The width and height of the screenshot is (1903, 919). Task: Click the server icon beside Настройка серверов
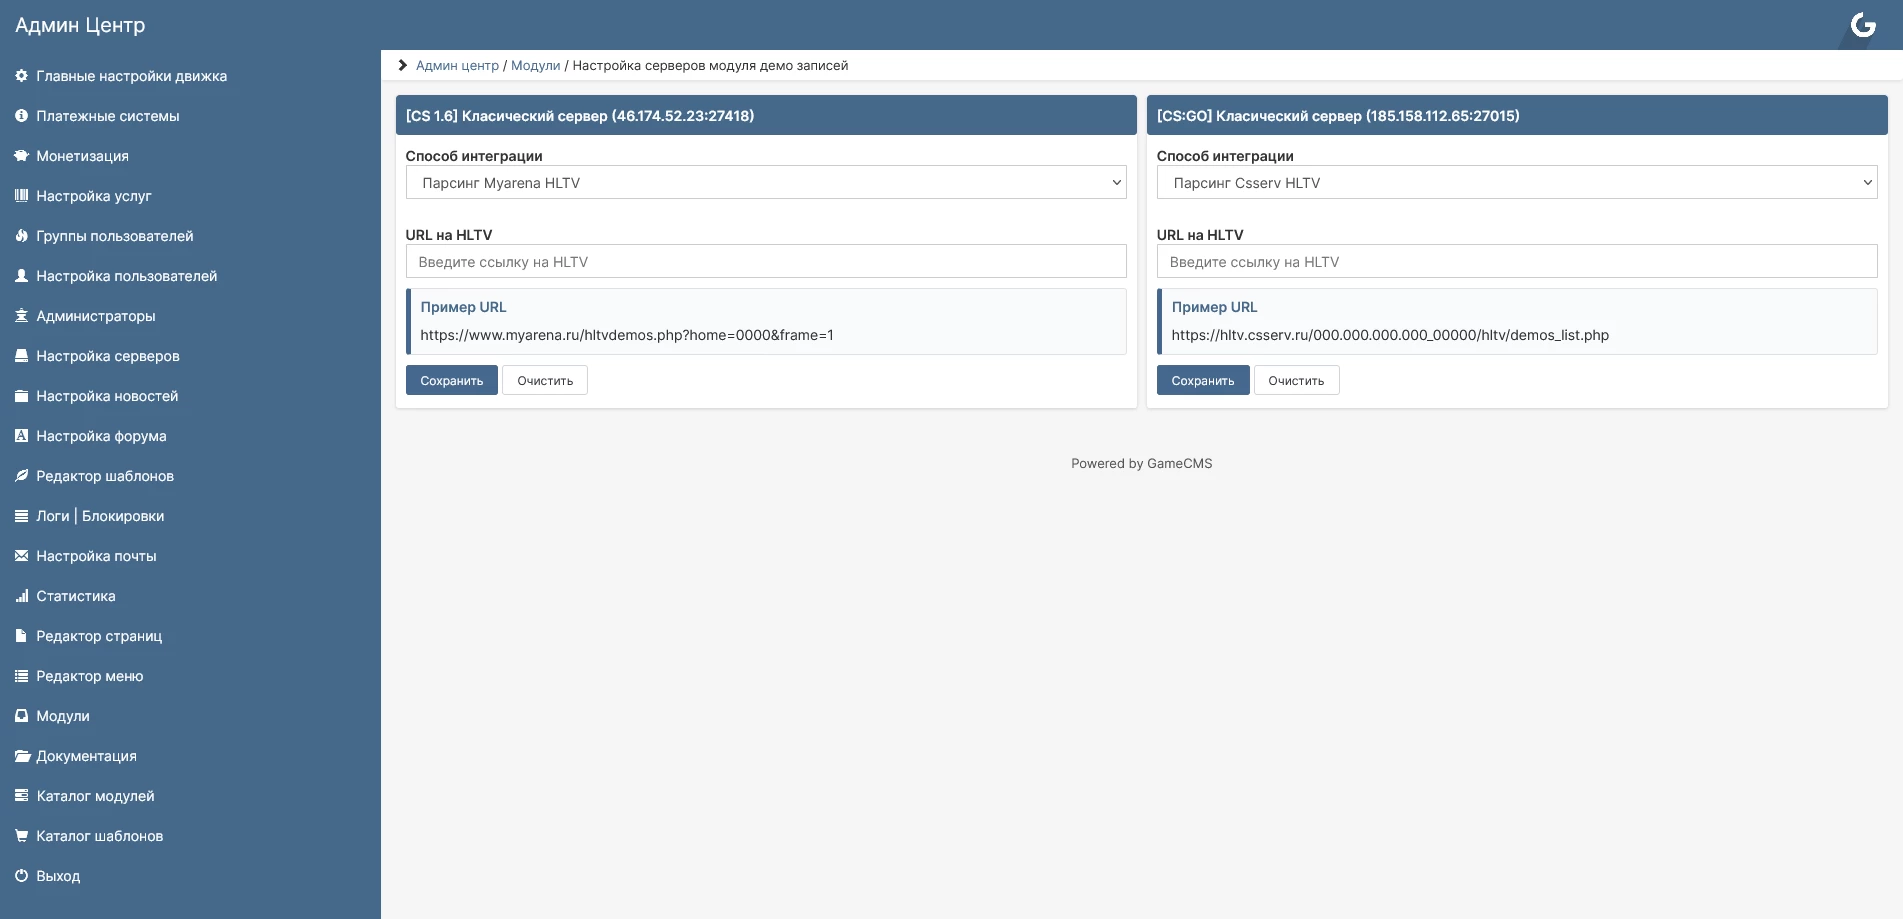click(x=21, y=356)
